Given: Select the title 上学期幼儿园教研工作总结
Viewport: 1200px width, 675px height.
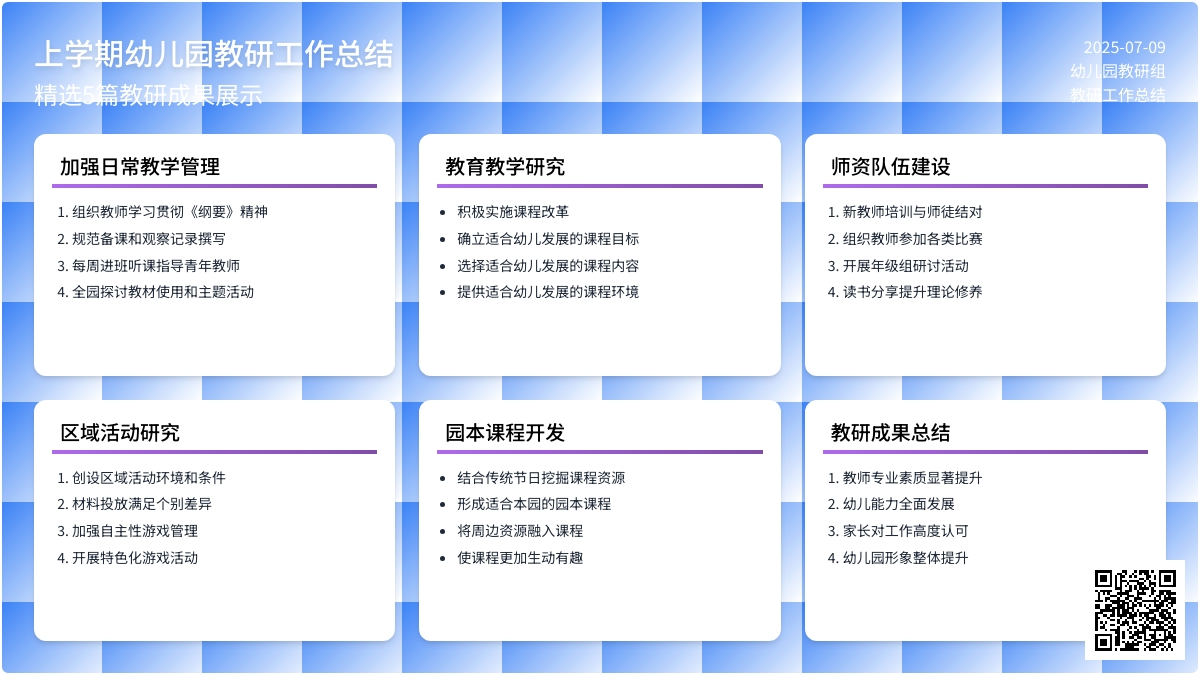Looking at the screenshot, I should tap(214, 54).
